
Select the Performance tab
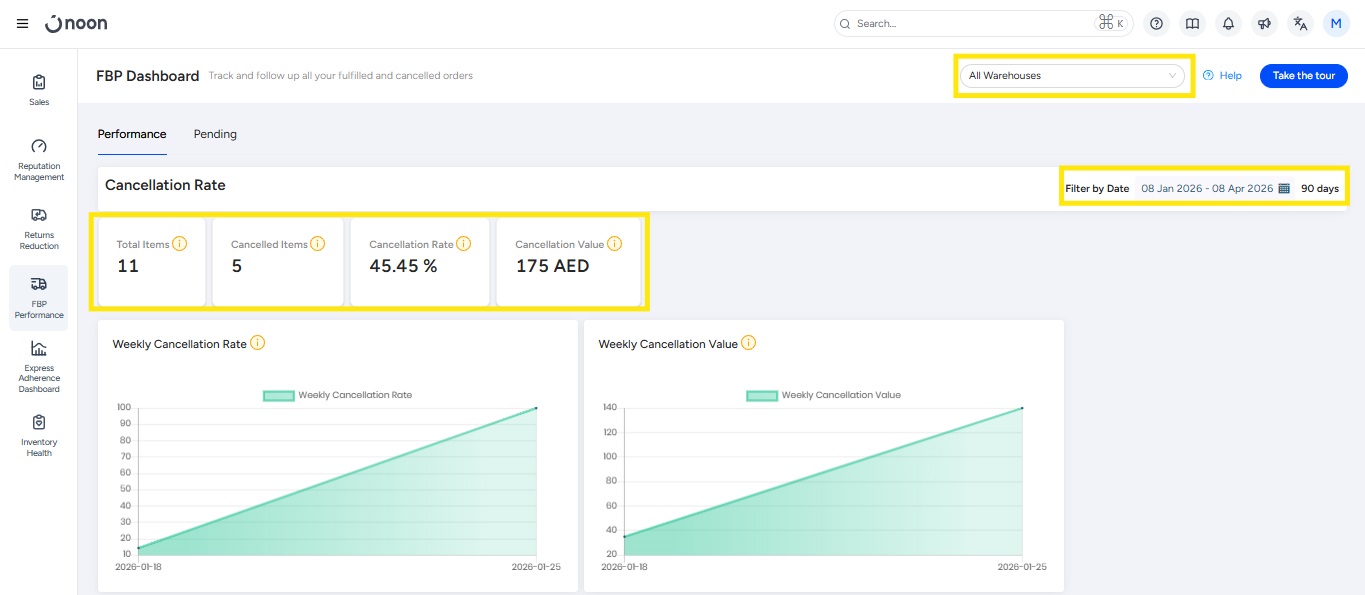[132, 134]
